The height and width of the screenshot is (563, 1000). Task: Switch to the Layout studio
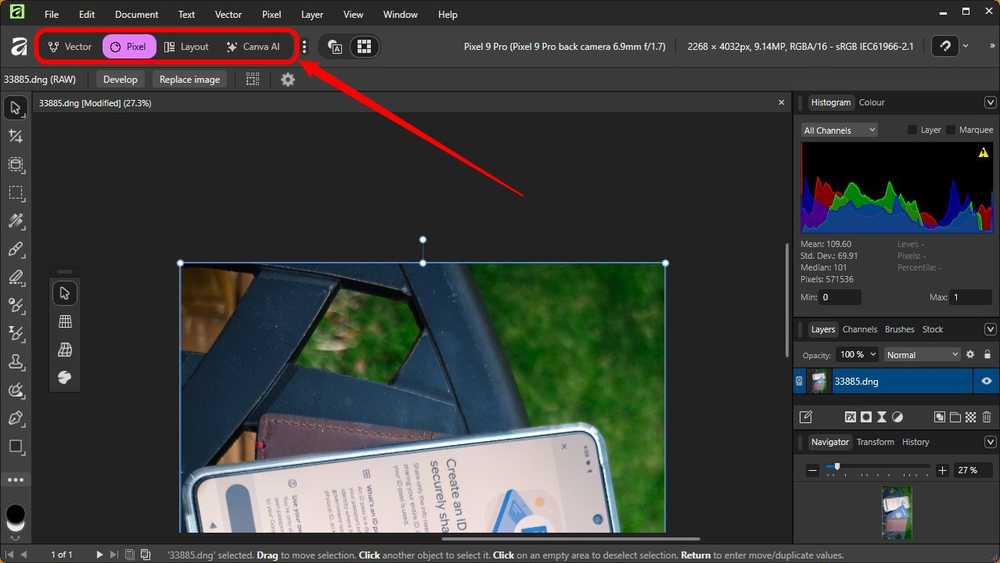[186, 47]
